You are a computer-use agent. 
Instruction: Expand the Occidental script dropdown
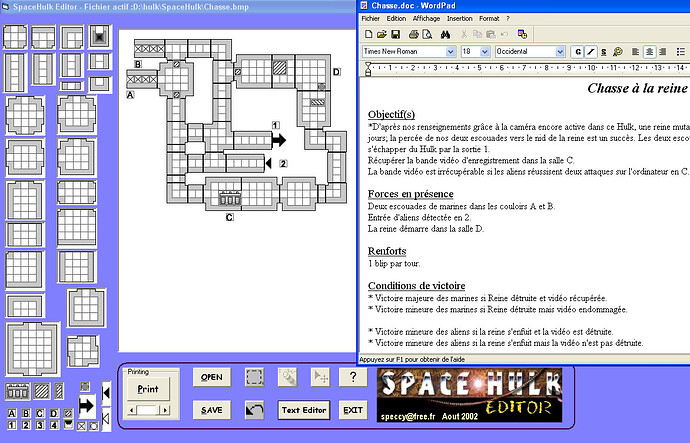[x=560, y=52]
